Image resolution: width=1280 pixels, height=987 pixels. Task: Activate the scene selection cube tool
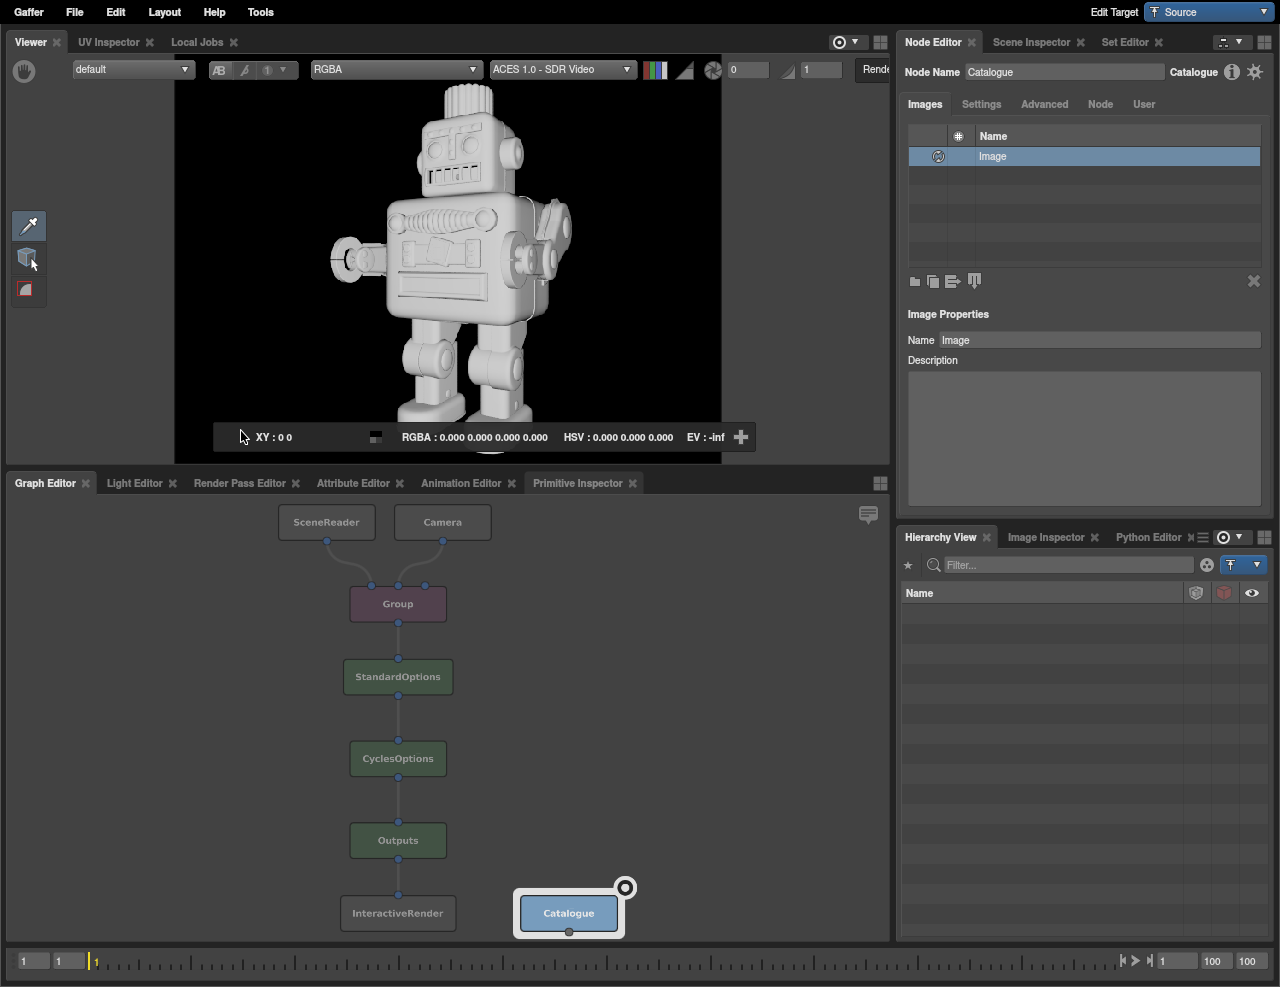tap(28, 258)
